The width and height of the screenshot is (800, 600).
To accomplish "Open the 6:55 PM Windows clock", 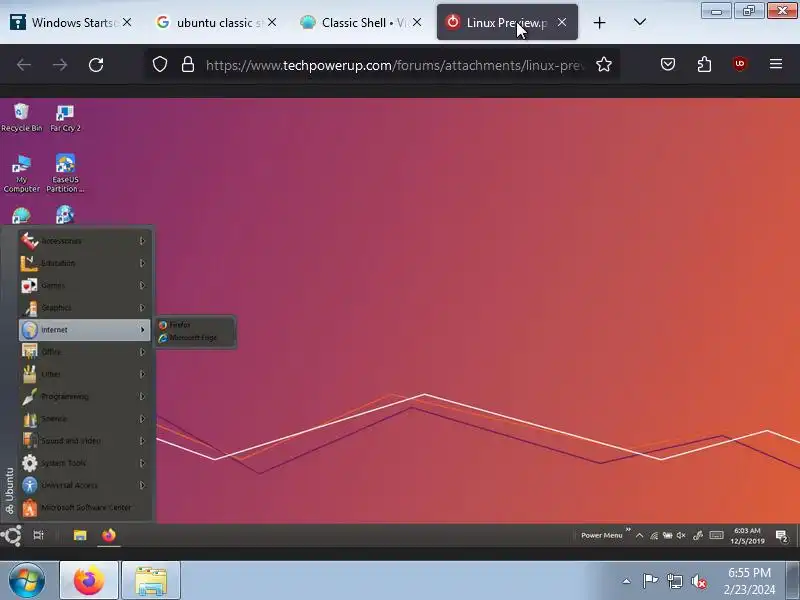I will [x=749, y=581].
